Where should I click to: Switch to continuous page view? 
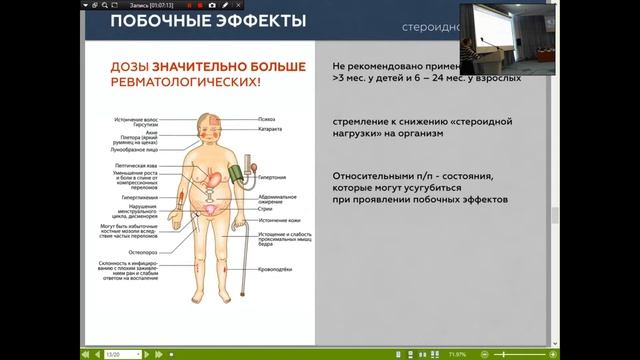[x=410, y=355]
